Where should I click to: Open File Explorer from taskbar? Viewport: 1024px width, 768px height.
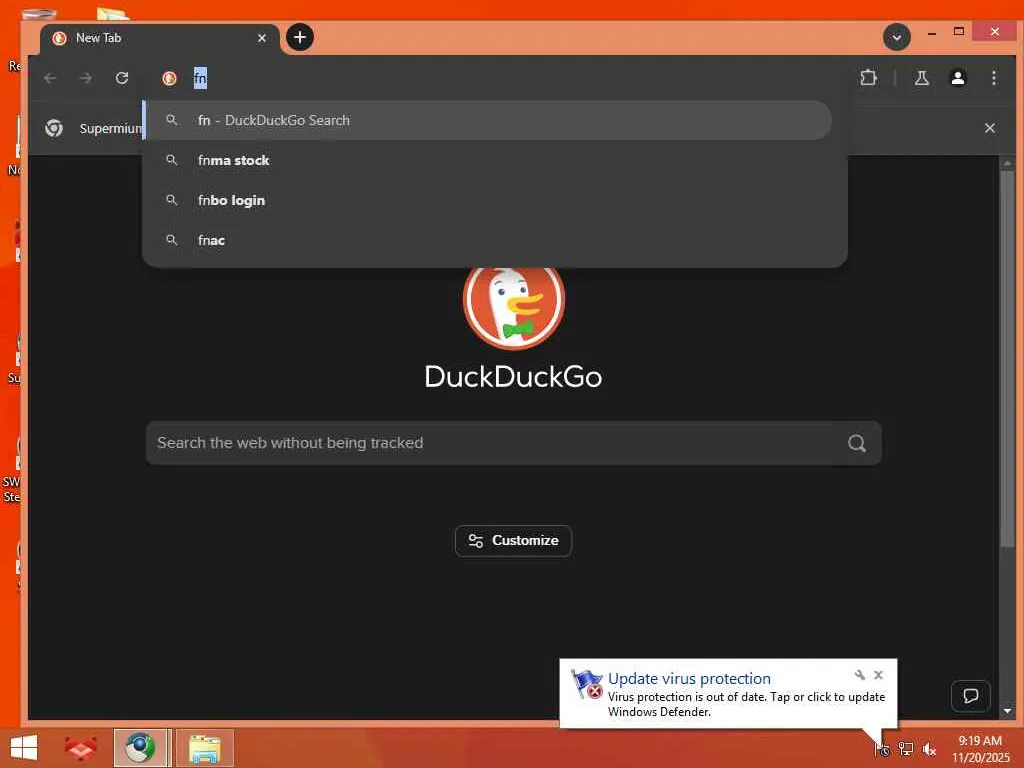click(205, 748)
